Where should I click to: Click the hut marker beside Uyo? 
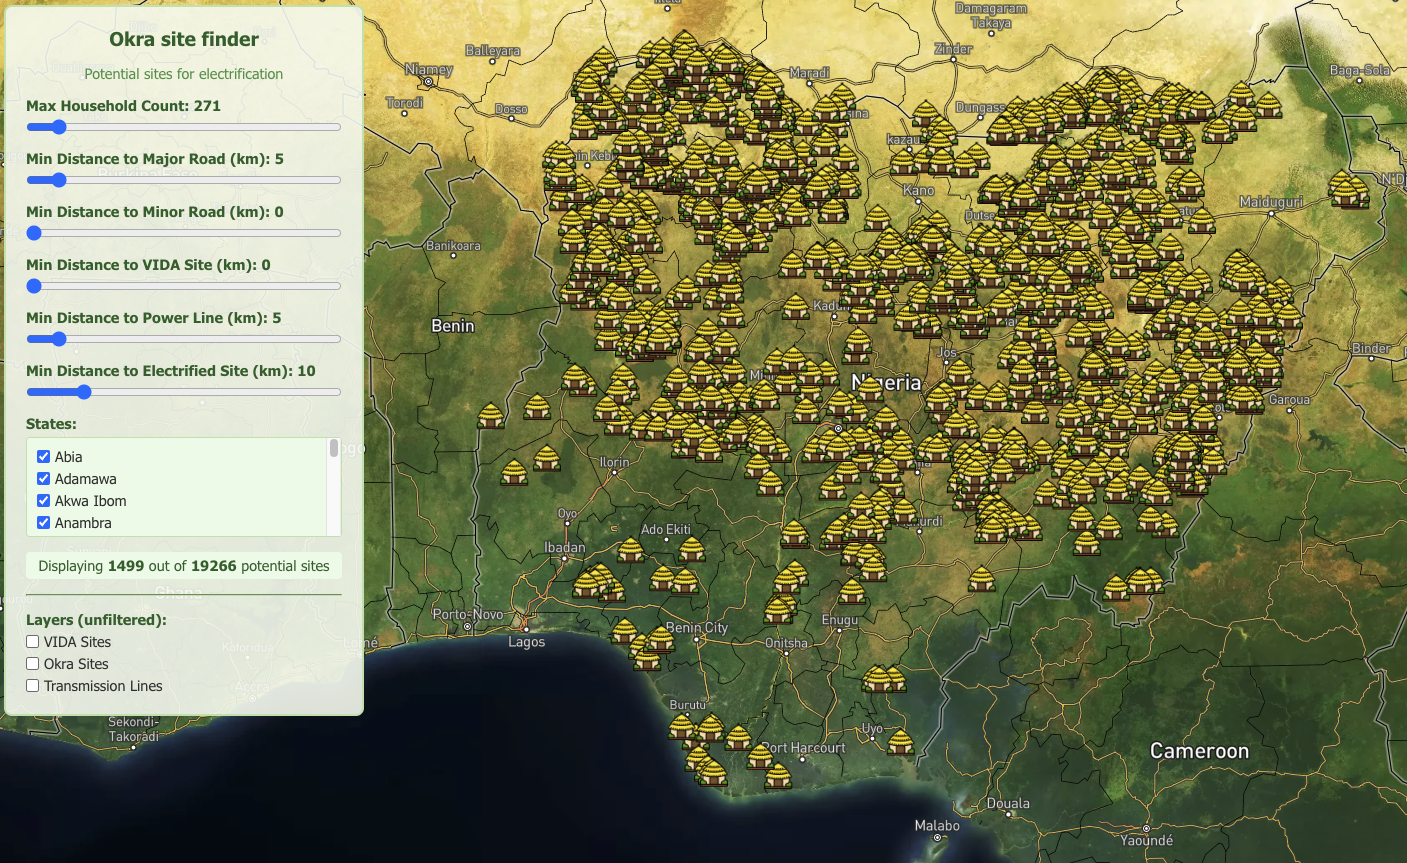coord(900,742)
